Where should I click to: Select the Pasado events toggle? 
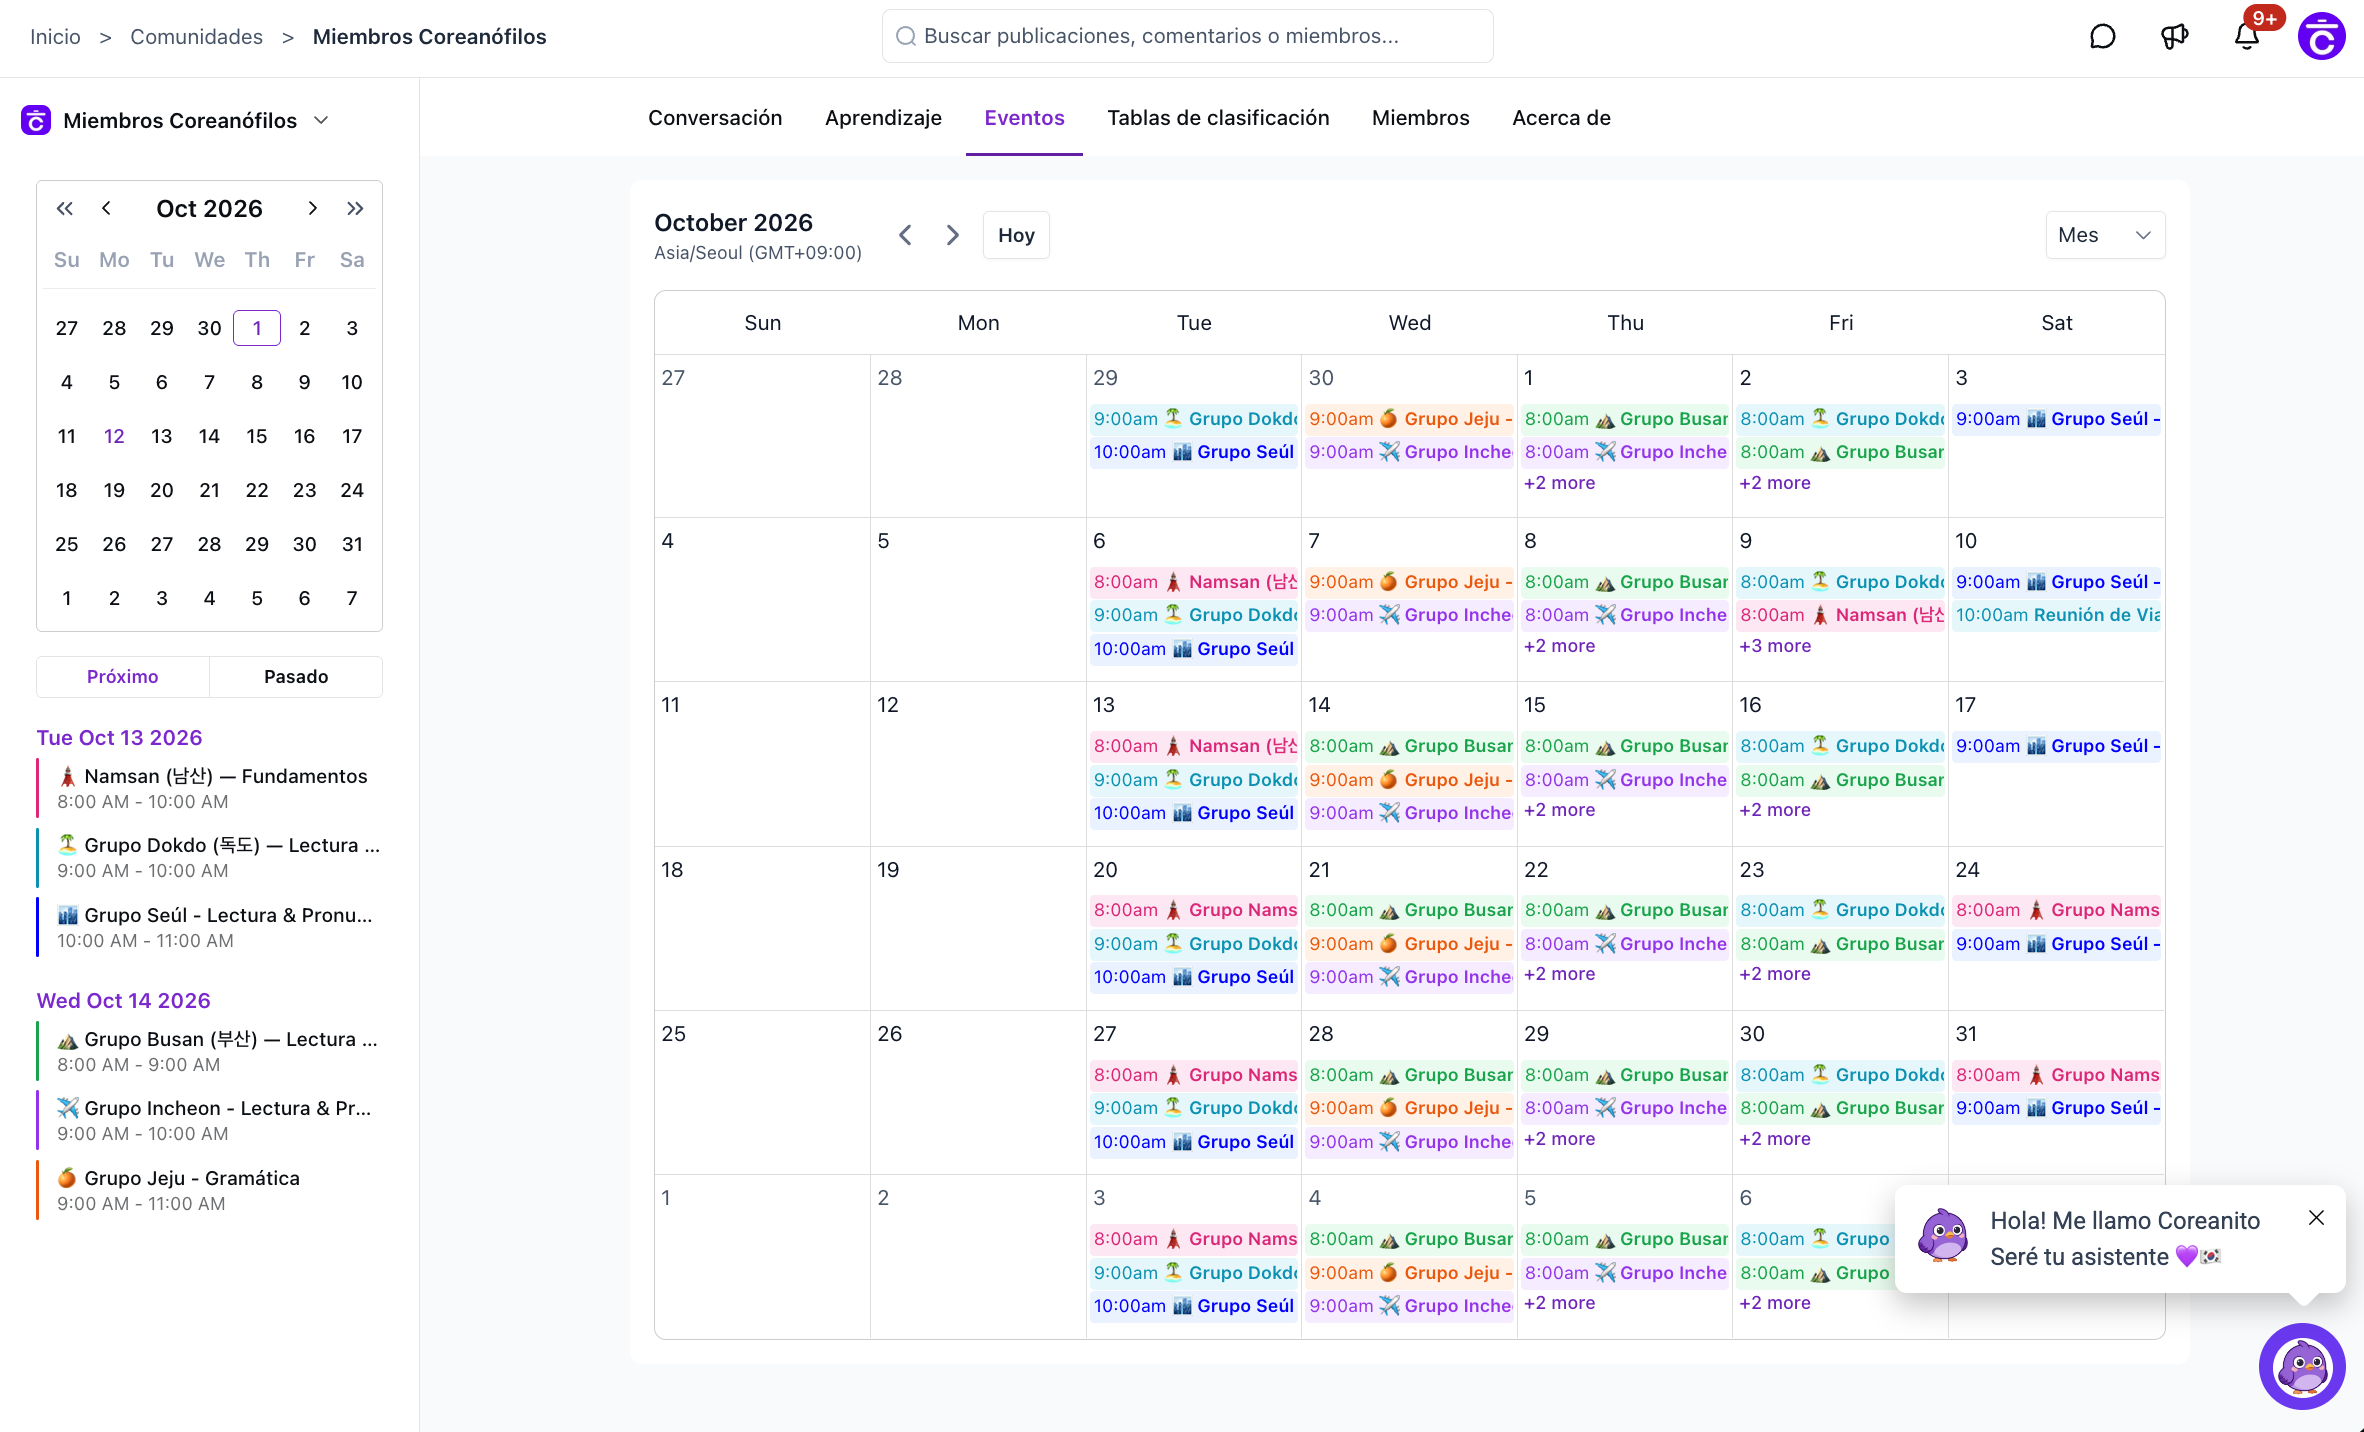[x=296, y=677]
